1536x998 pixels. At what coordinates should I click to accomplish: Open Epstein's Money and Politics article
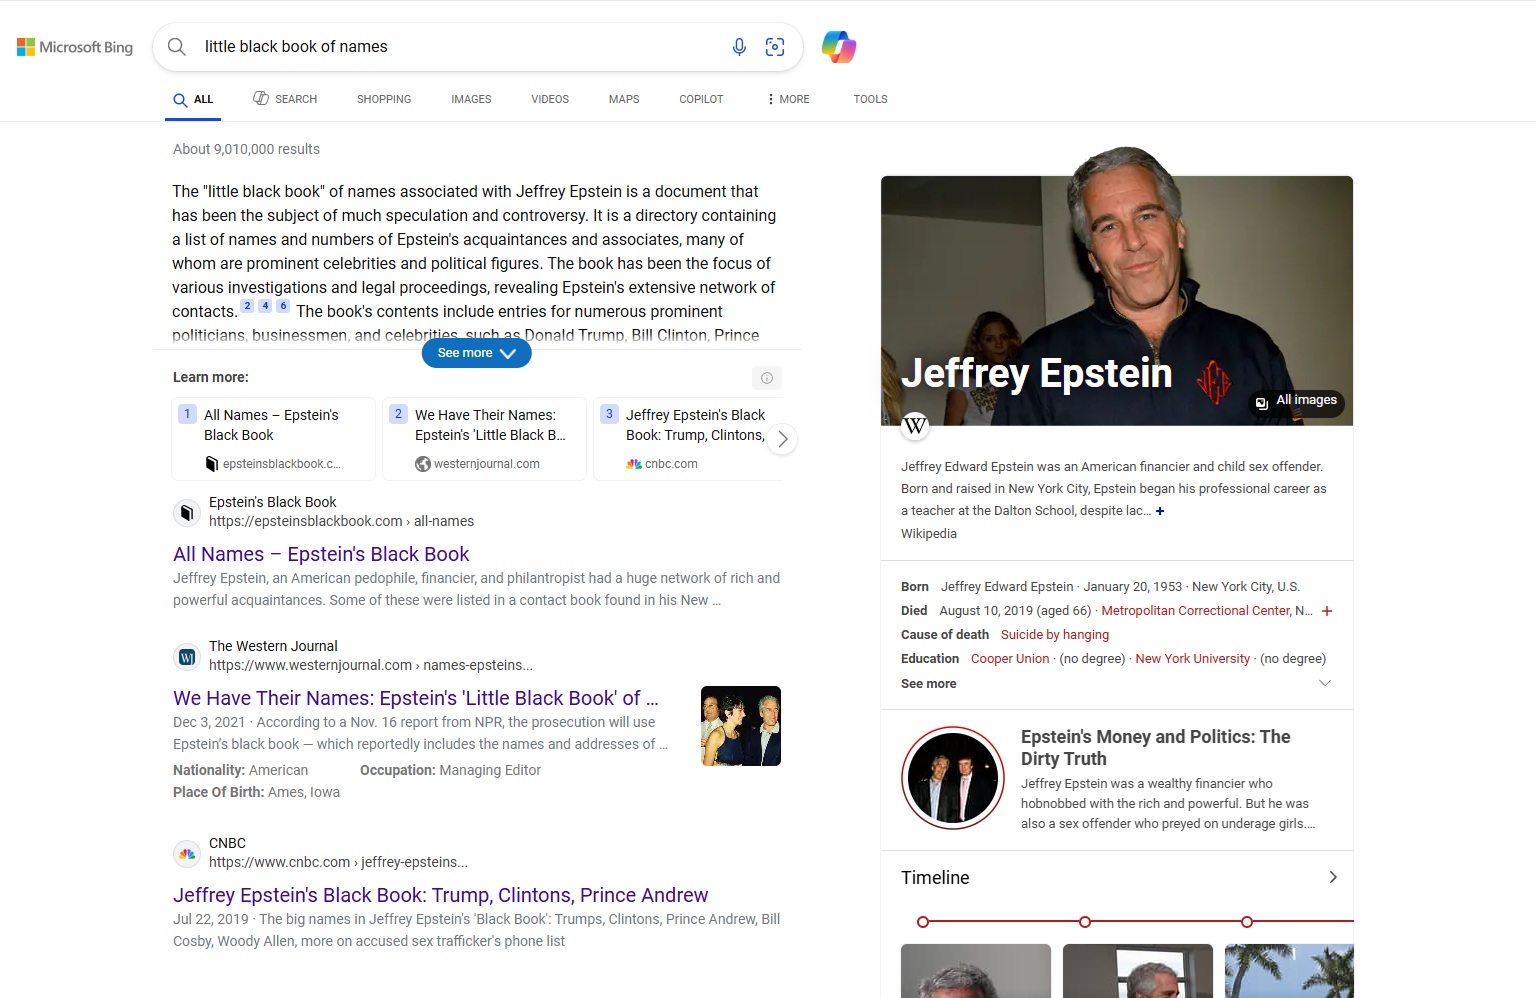(1155, 748)
